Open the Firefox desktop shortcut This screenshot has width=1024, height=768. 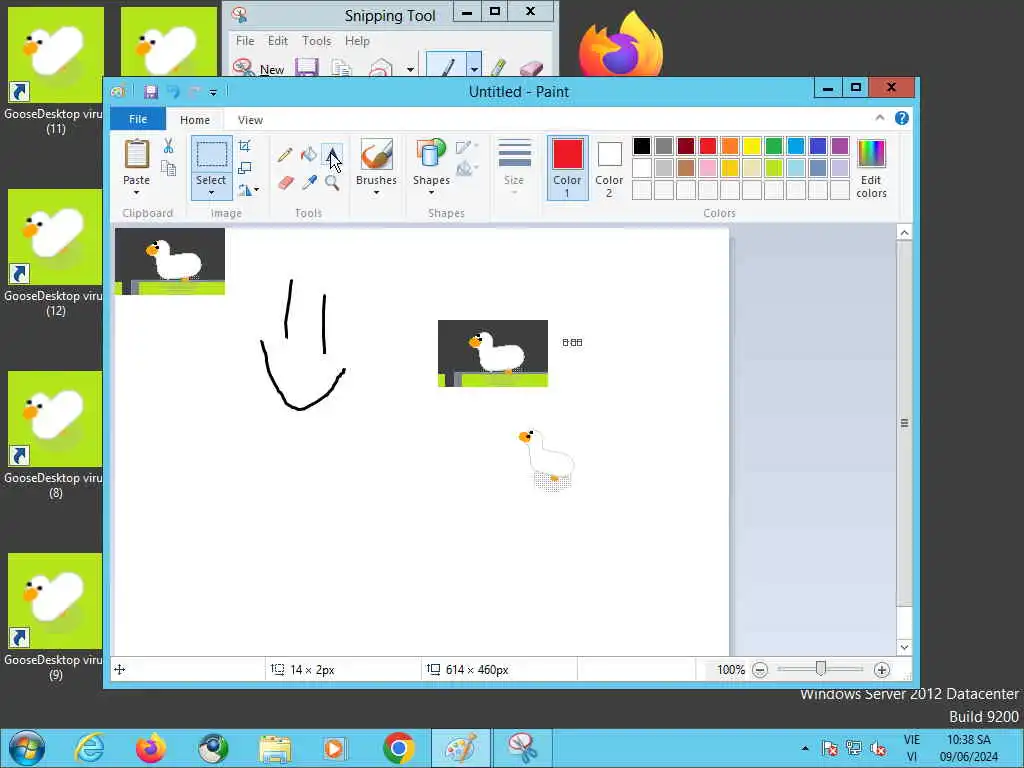click(621, 44)
